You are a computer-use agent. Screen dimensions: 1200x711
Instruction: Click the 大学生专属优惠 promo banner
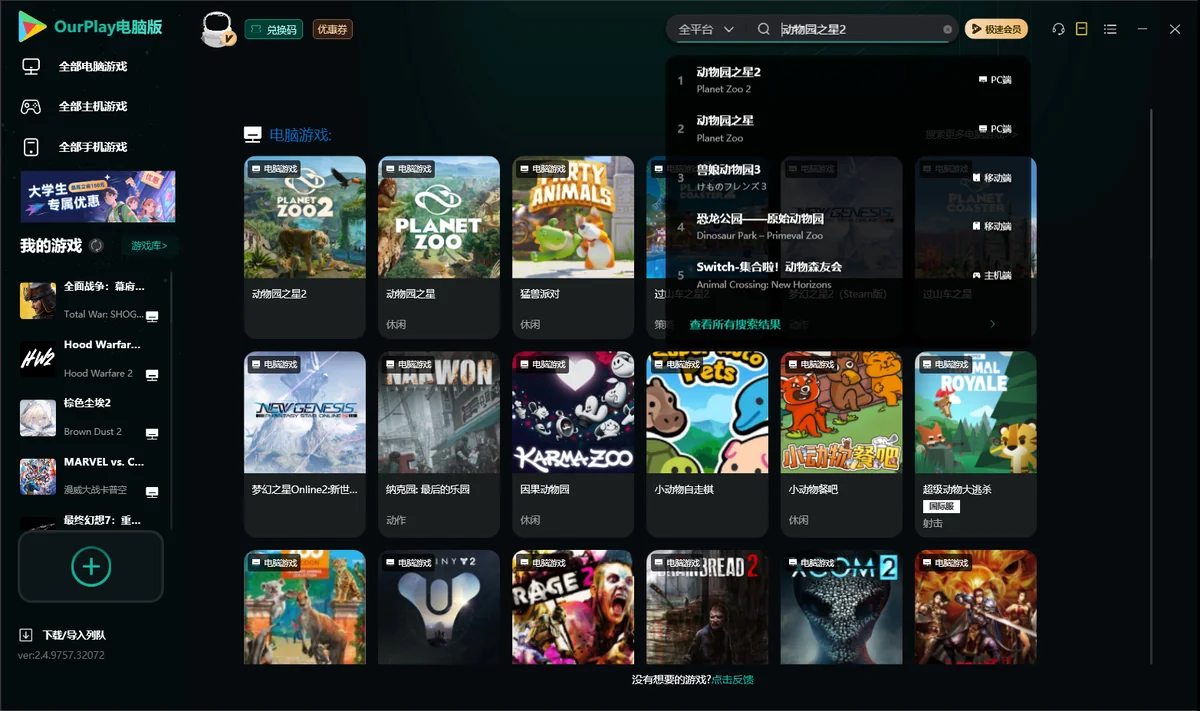pos(98,196)
